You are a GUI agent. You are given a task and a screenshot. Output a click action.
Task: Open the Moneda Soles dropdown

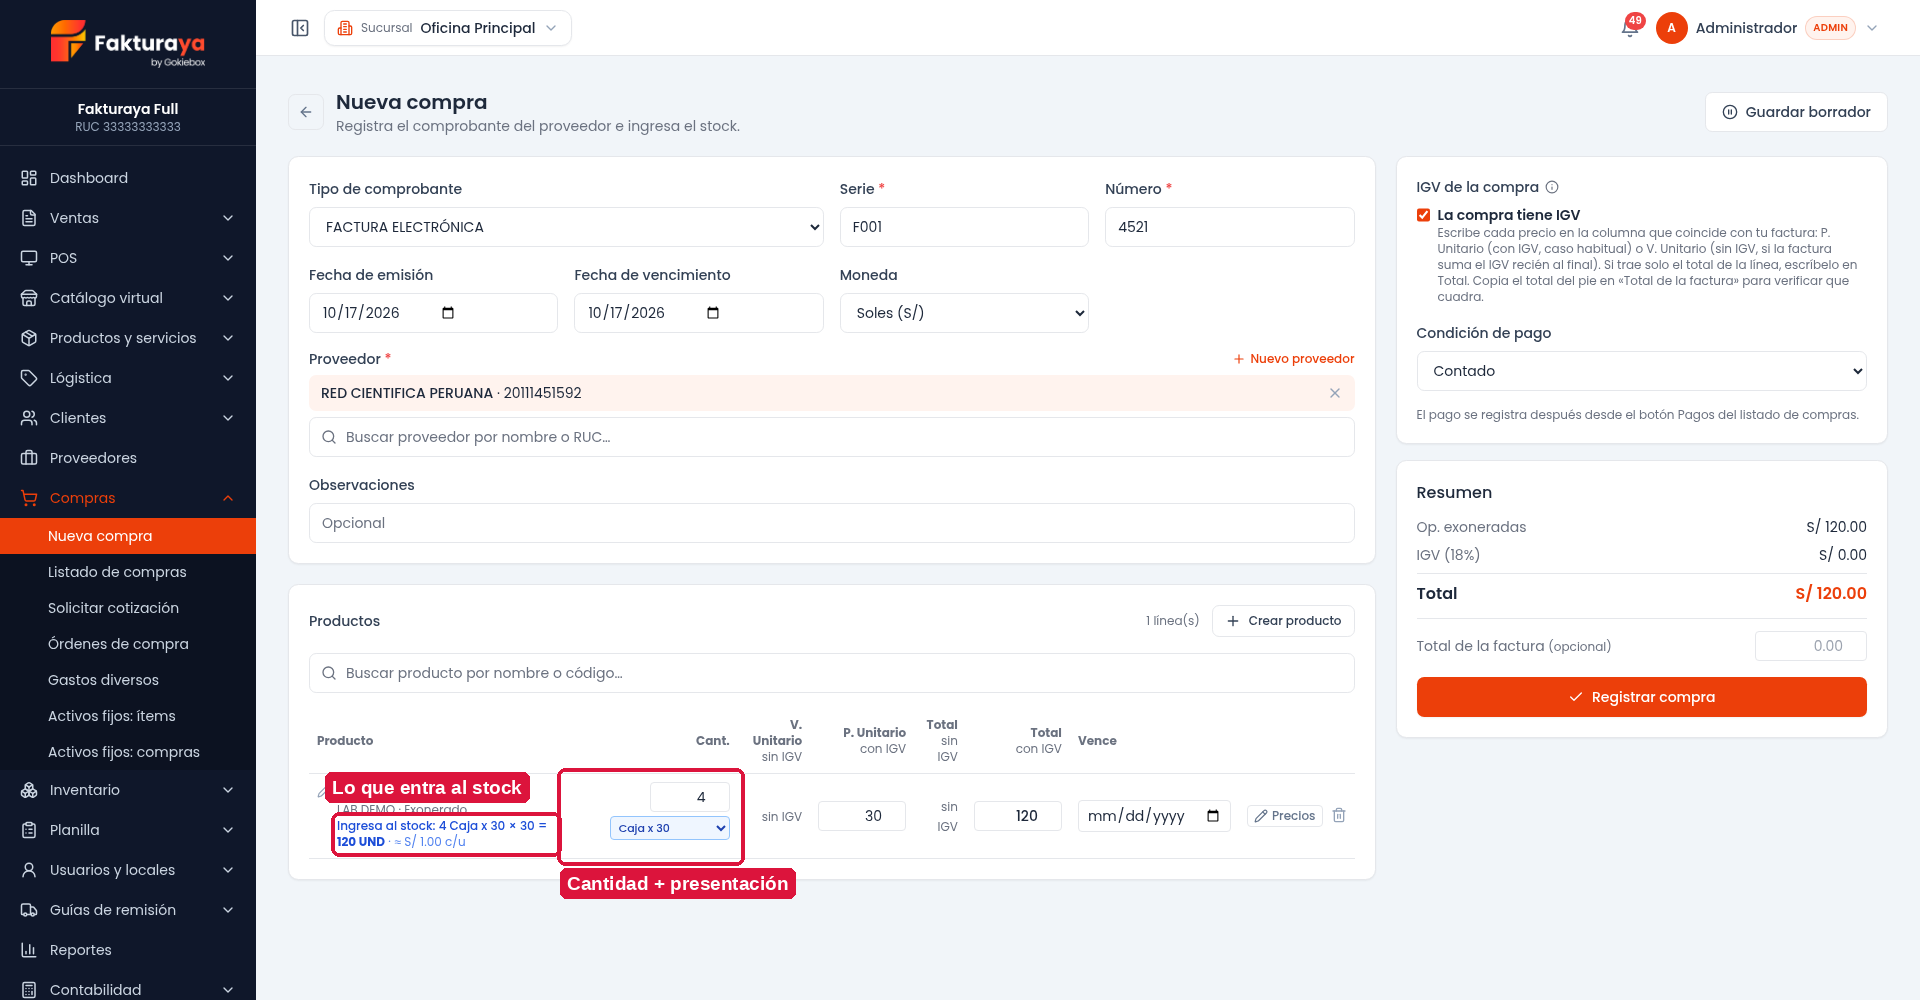pyautogui.click(x=964, y=313)
